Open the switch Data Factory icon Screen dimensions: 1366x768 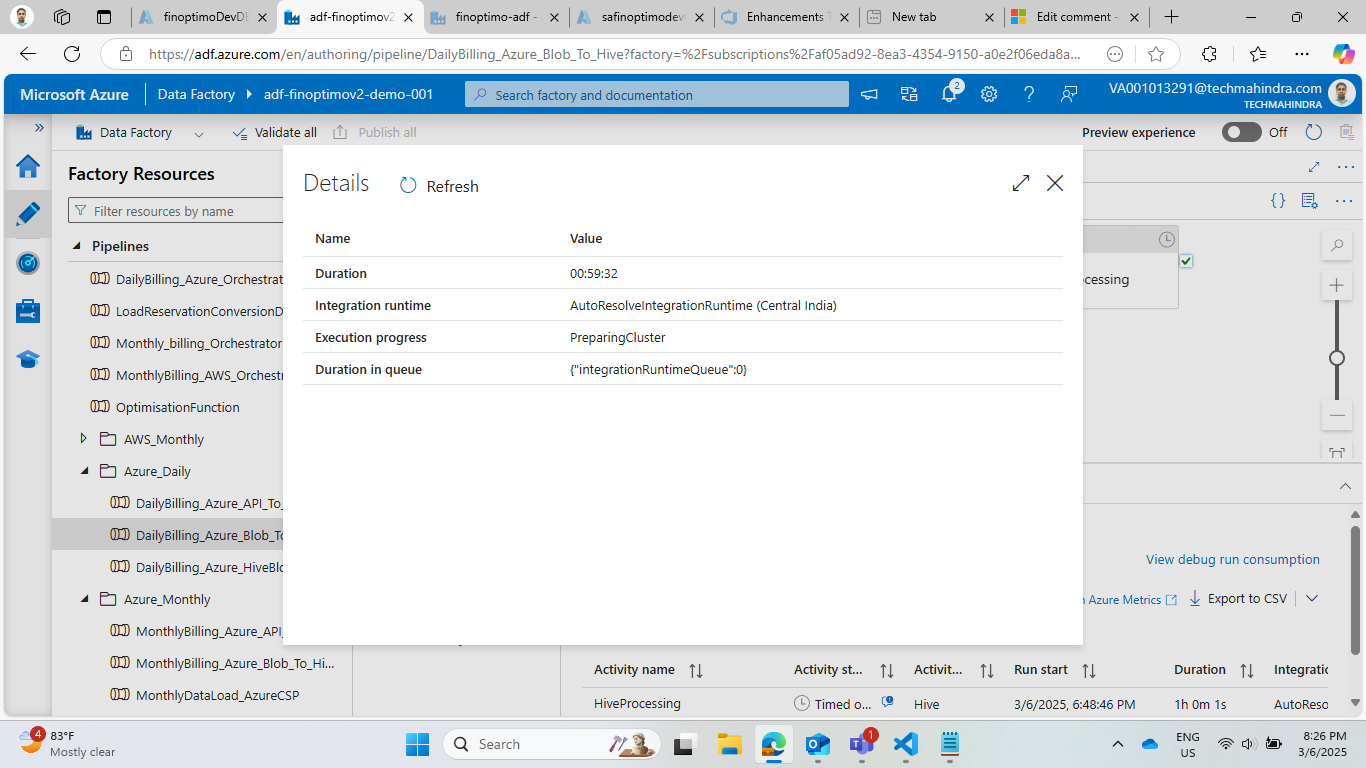(909, 94)
